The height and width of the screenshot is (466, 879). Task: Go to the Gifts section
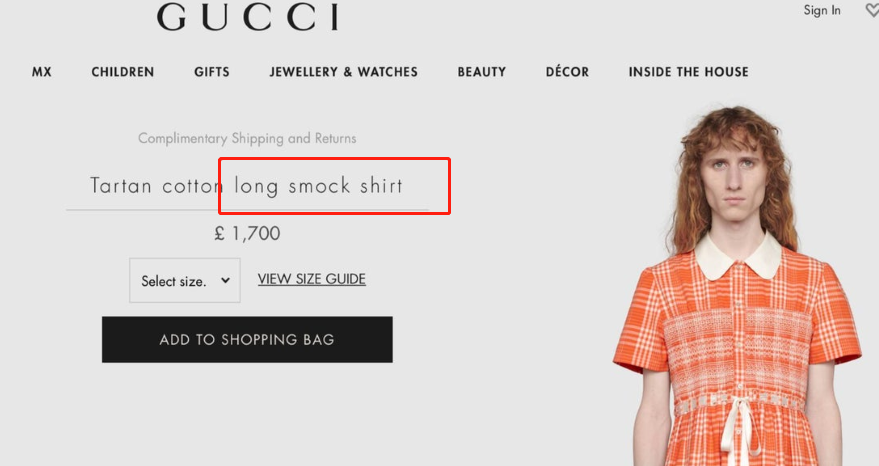(212, 72)
